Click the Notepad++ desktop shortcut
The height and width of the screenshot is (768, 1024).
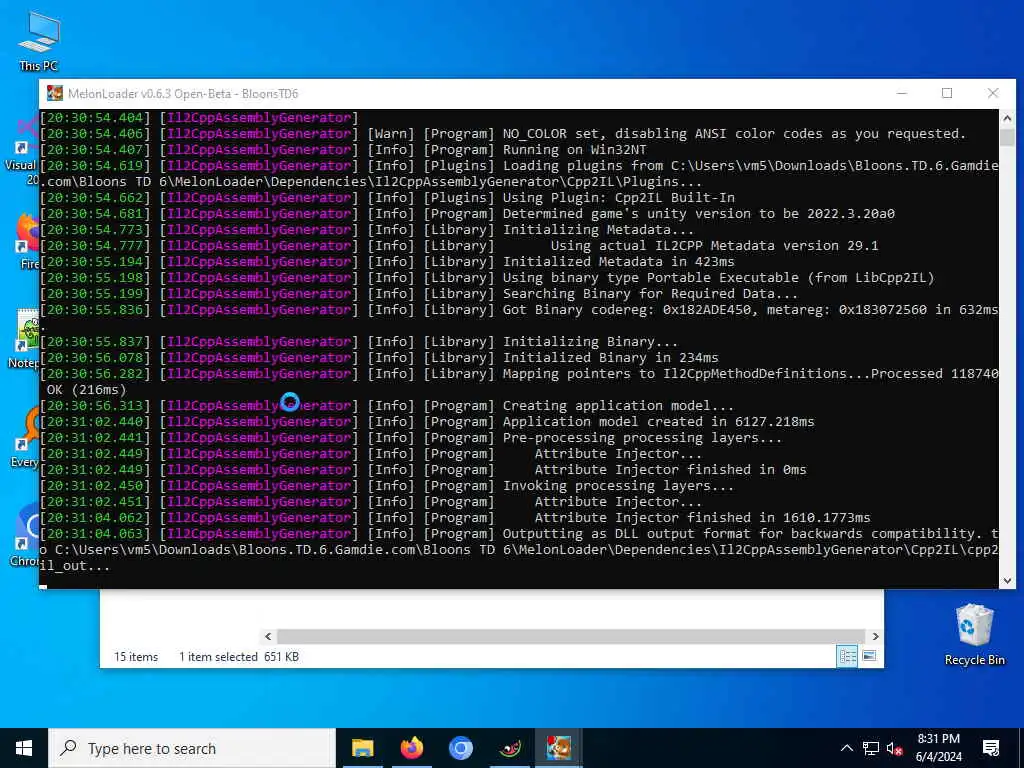[x=26, y=338]
